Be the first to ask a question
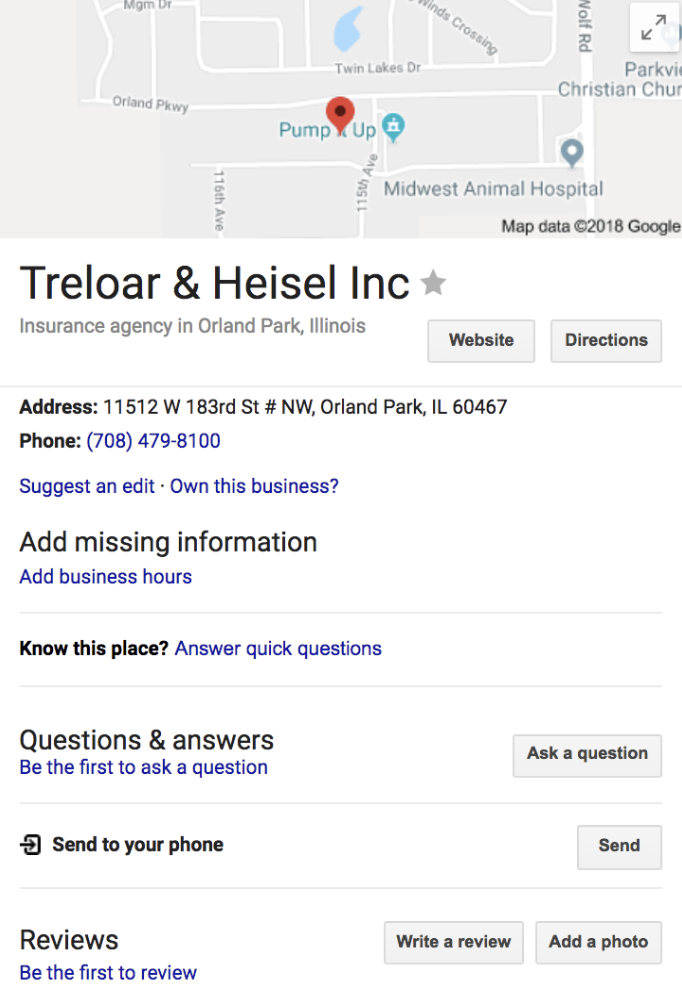Image resolution: width=682 pixels, height=1008 pixels. (x=143, y=767)
